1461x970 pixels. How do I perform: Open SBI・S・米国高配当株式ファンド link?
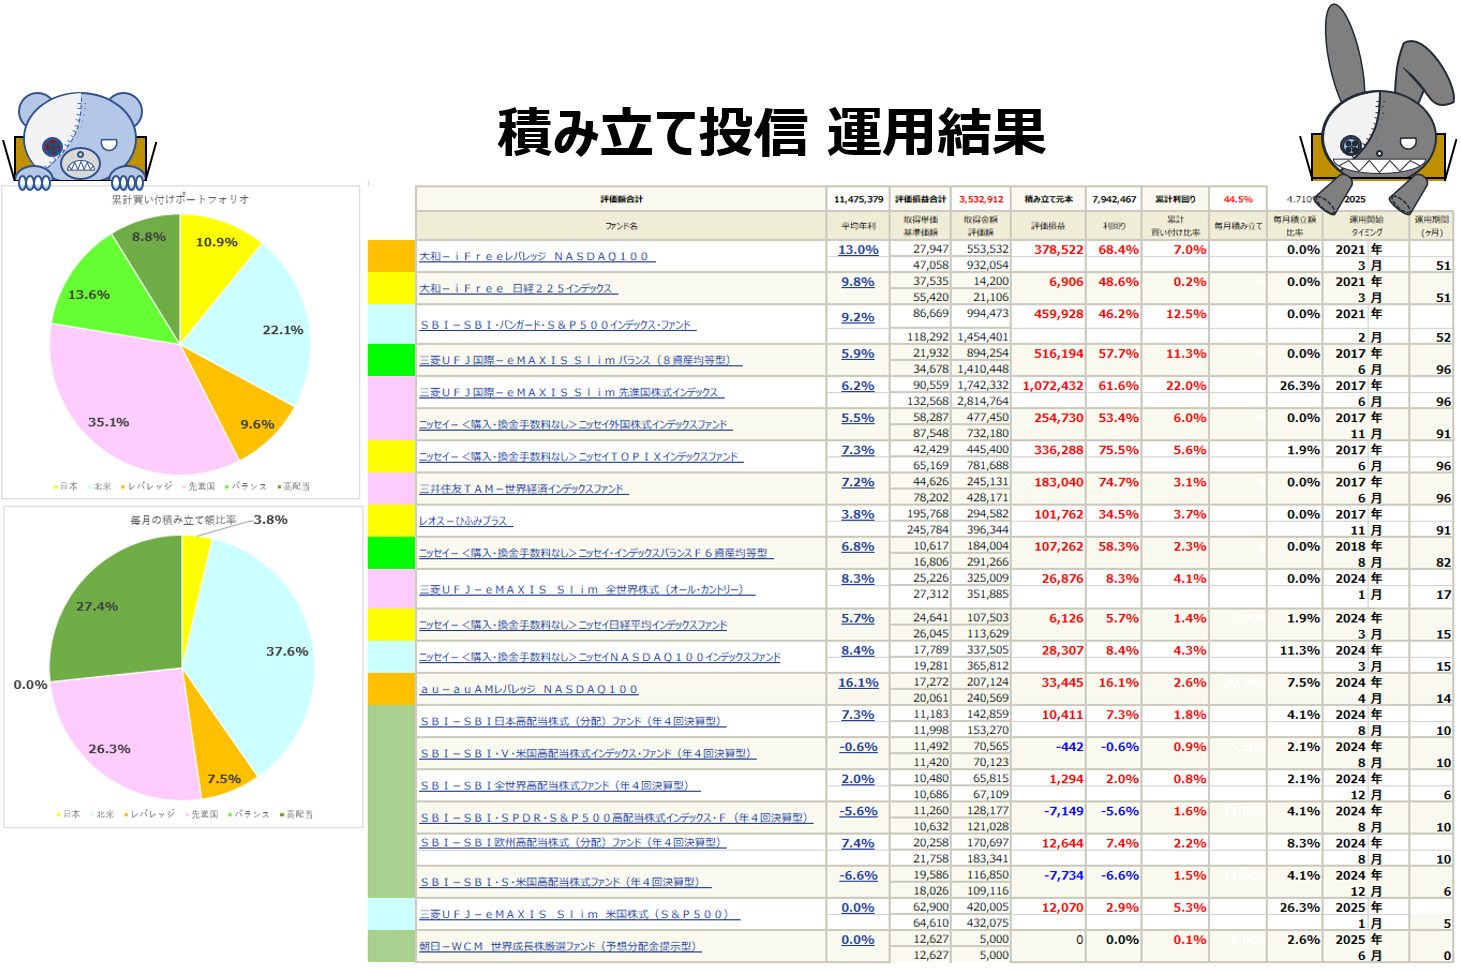tap(564, 882)
